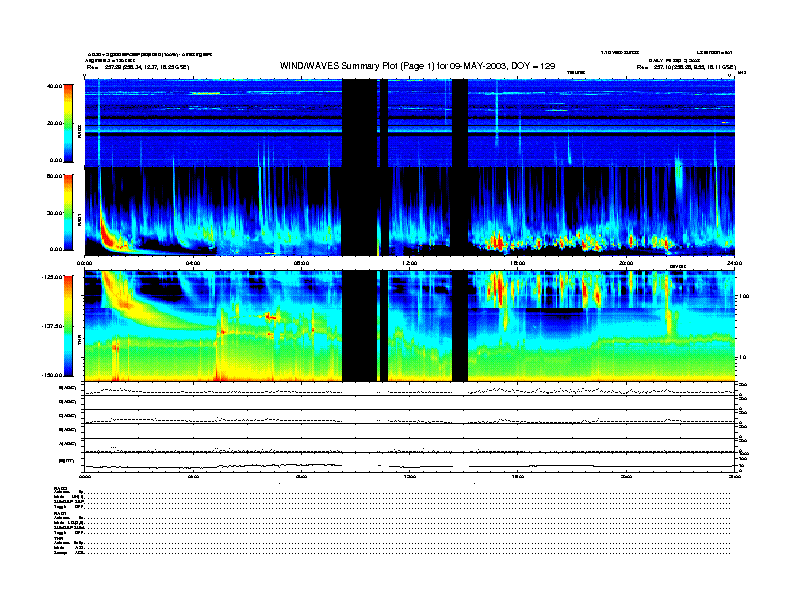
Task: Click the 10 tick label on TNR right axis
Action: (x=744, y=358)
